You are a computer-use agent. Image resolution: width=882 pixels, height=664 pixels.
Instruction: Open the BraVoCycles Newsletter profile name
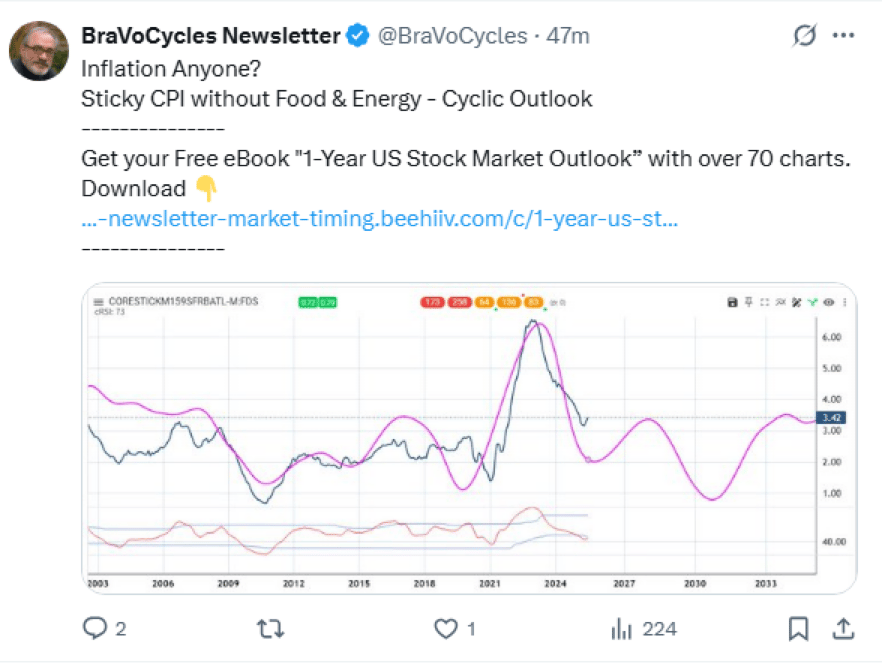tap(210, 35)
